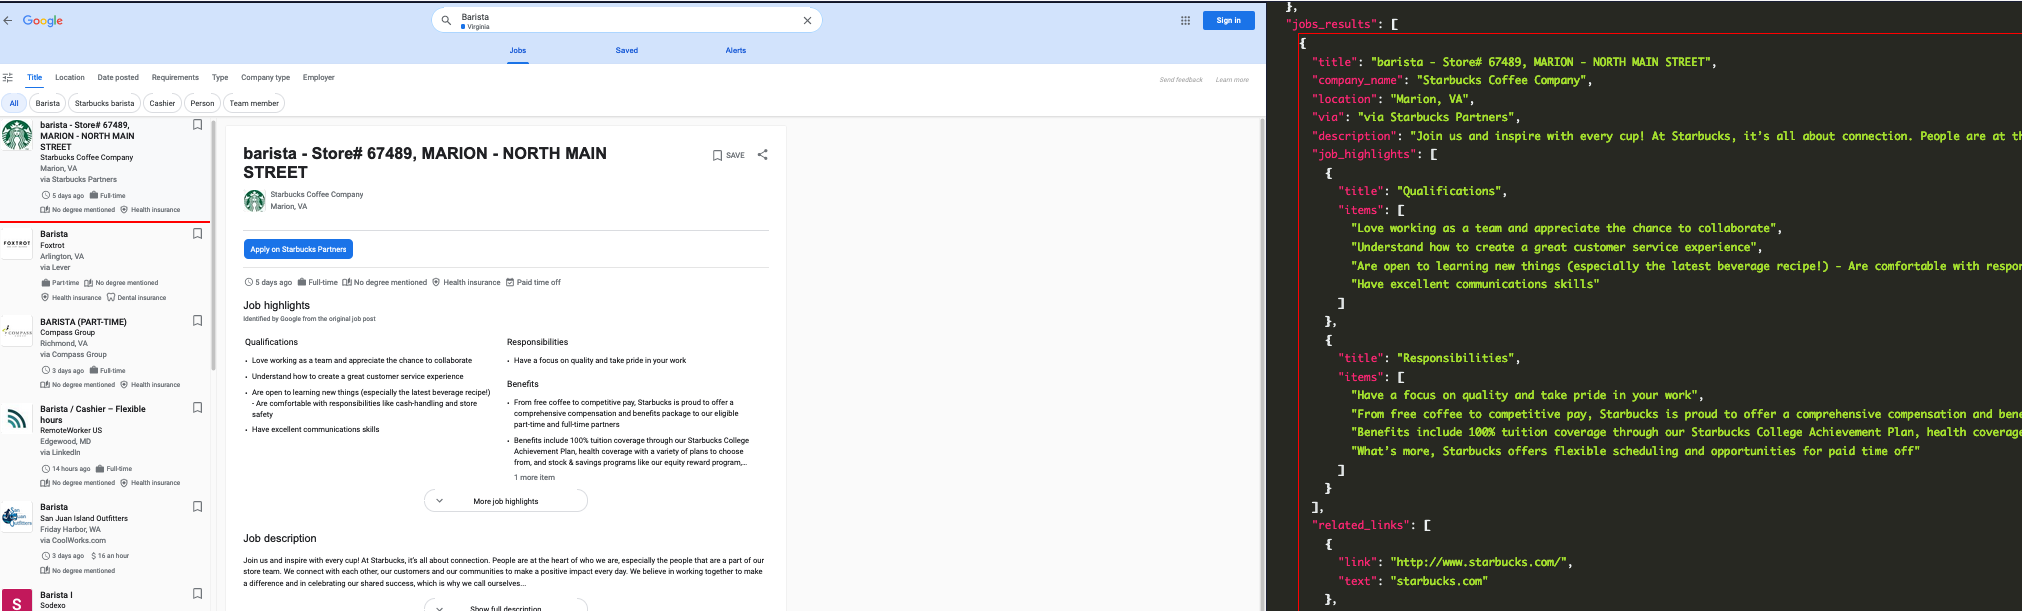The width and height of the screenshot is (2022, 611).
Task: Switch to the Jobs tab
Action: coord(518,50)
